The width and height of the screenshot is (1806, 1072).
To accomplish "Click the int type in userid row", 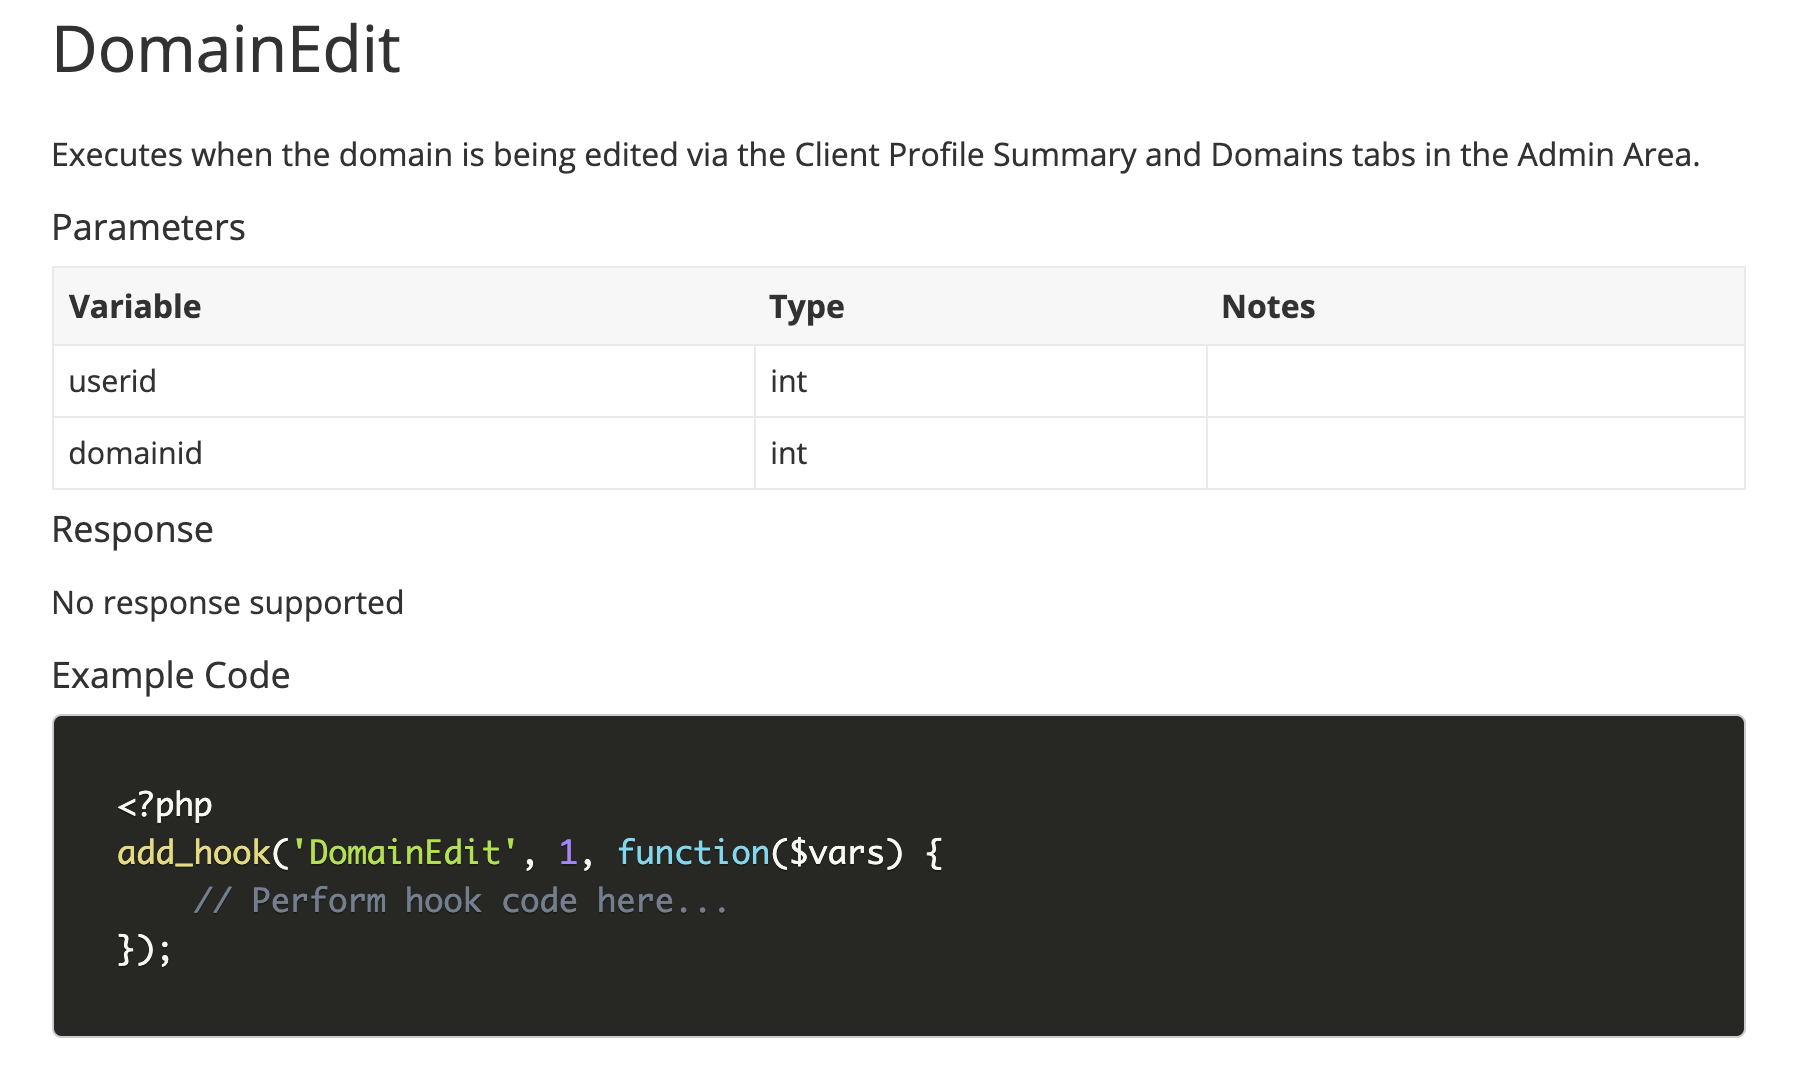I will [x=788, y=381].
